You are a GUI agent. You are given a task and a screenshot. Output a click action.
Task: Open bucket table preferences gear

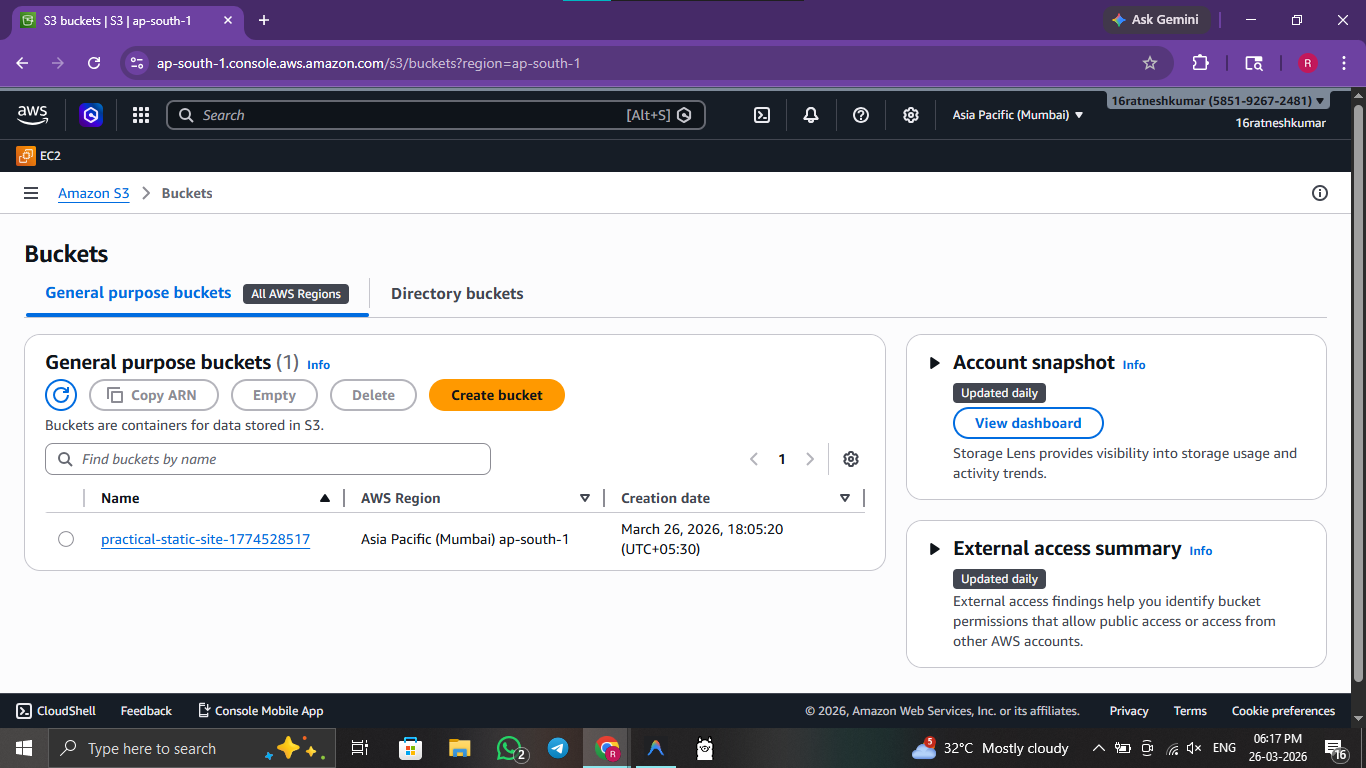851,459
